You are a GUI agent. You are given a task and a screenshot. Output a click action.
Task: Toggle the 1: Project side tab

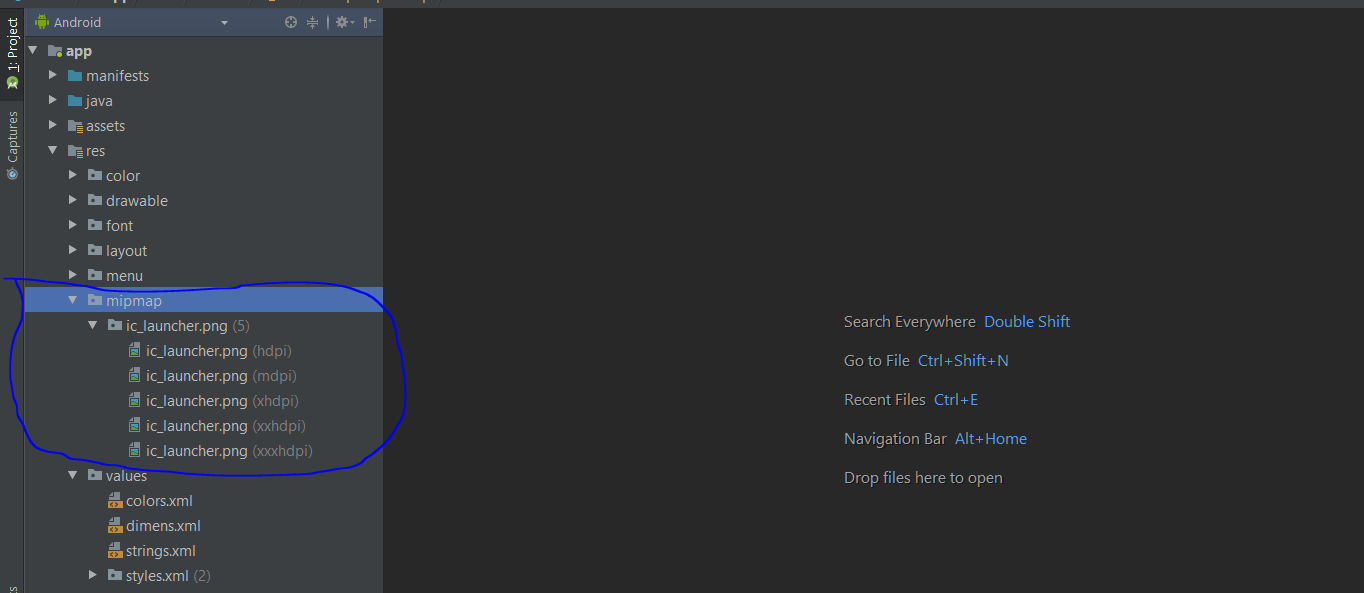(x=12, y=52)
